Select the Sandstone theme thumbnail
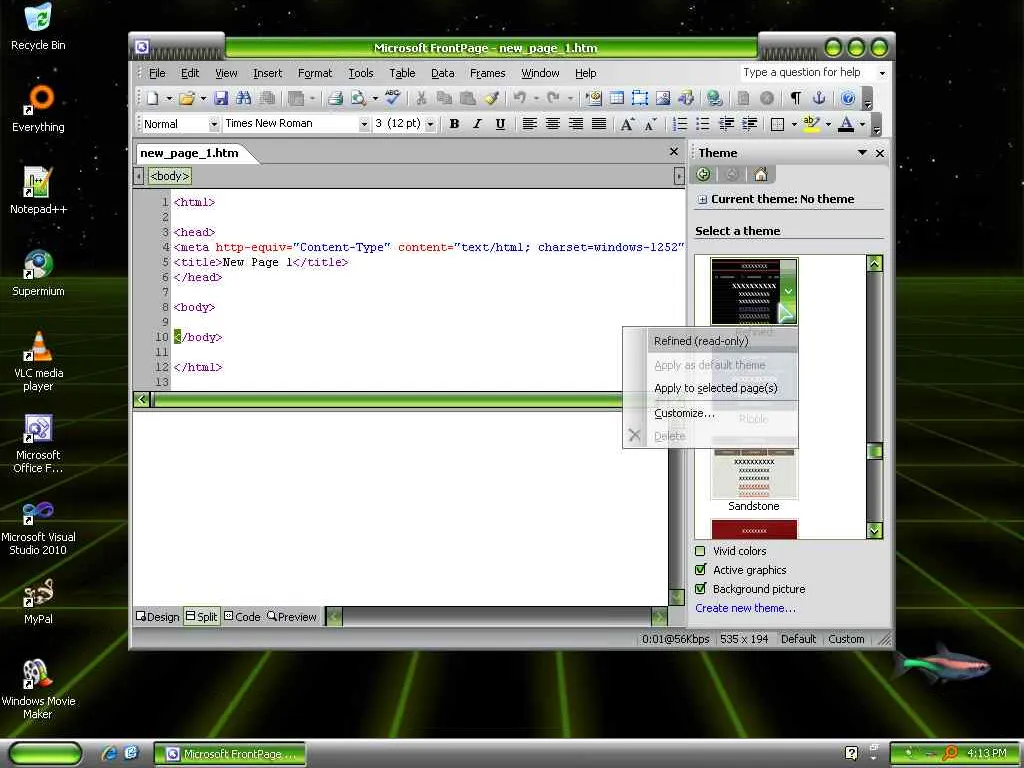 (754, 475)
